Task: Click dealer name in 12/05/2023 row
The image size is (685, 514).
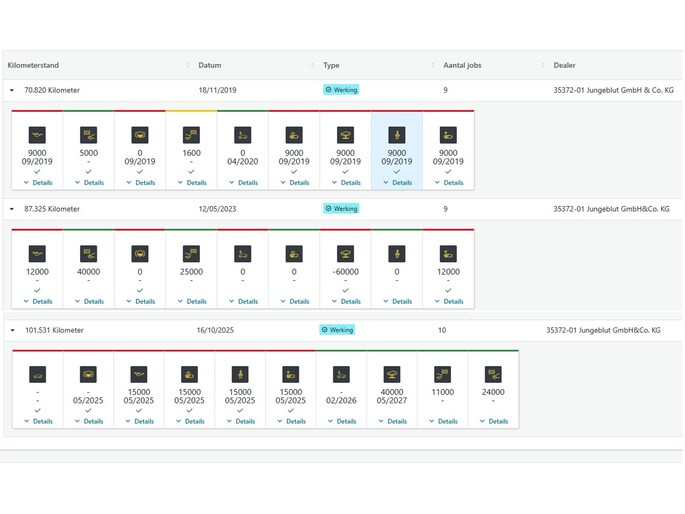Action: (x=612, y=209)
